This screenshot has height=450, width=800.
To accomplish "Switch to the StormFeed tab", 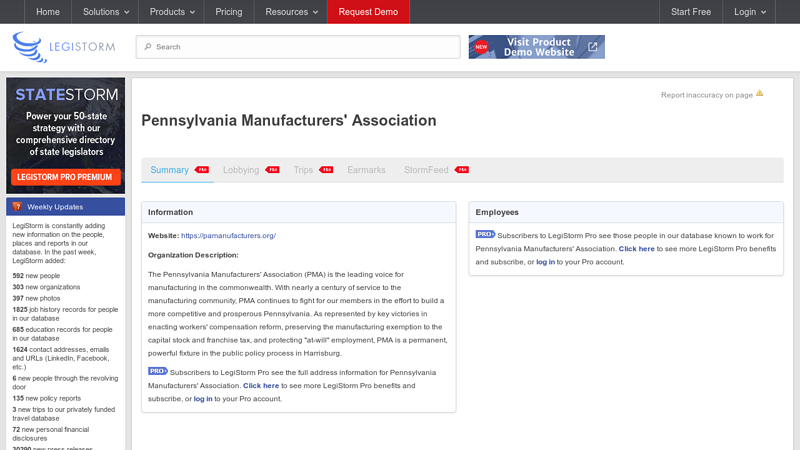I will [426, 170].
